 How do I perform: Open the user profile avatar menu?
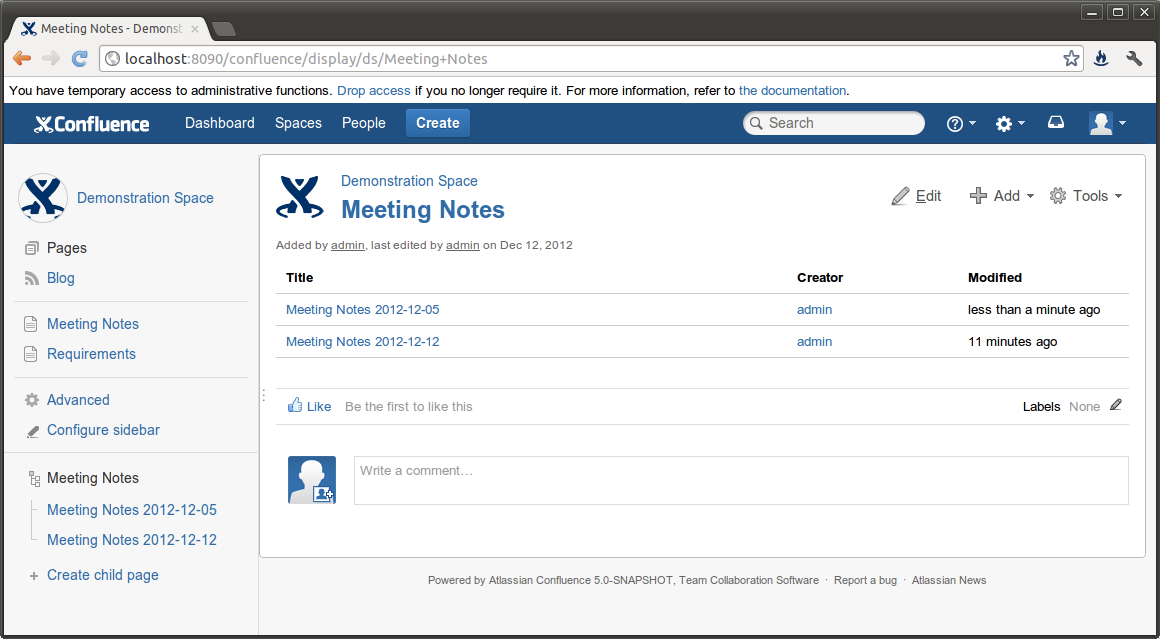pos(1107,123)
